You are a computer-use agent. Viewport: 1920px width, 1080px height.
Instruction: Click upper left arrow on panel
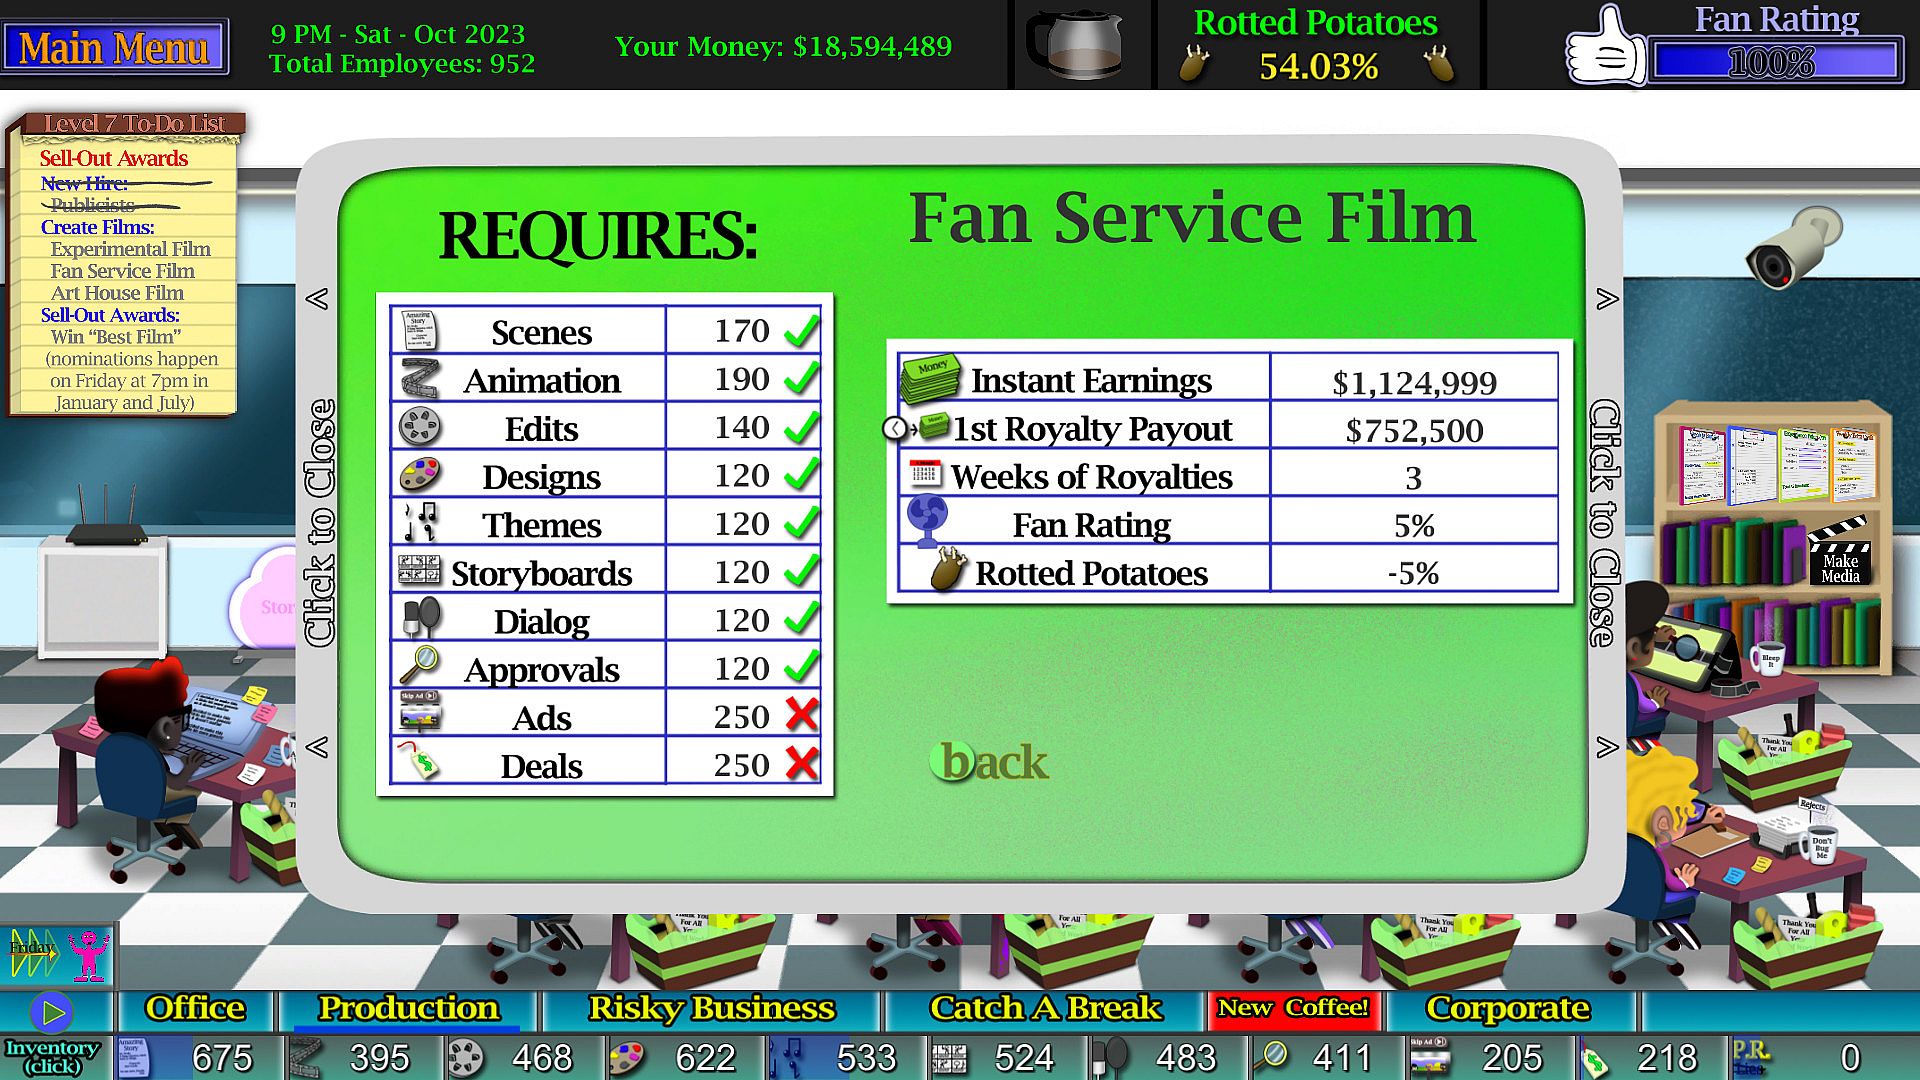(317, 299)
